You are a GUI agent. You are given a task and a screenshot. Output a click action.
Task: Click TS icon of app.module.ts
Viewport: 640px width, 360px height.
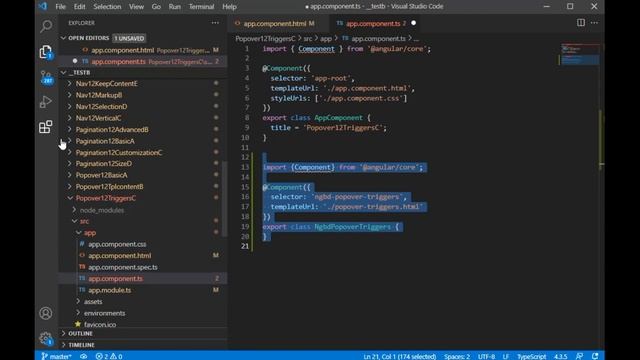(82, 290)
